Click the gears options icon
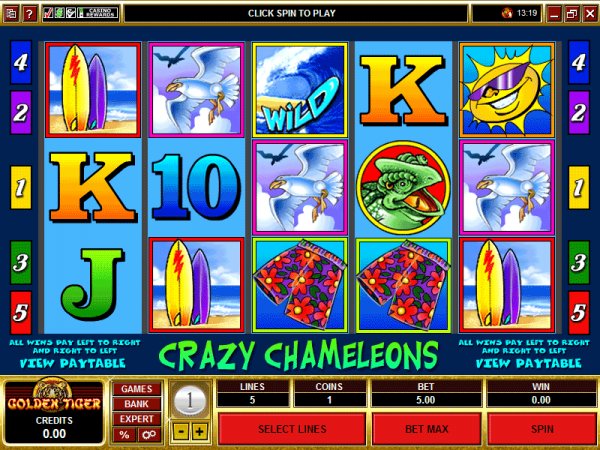Screen dimensions: 600x450 click(148, 435)
